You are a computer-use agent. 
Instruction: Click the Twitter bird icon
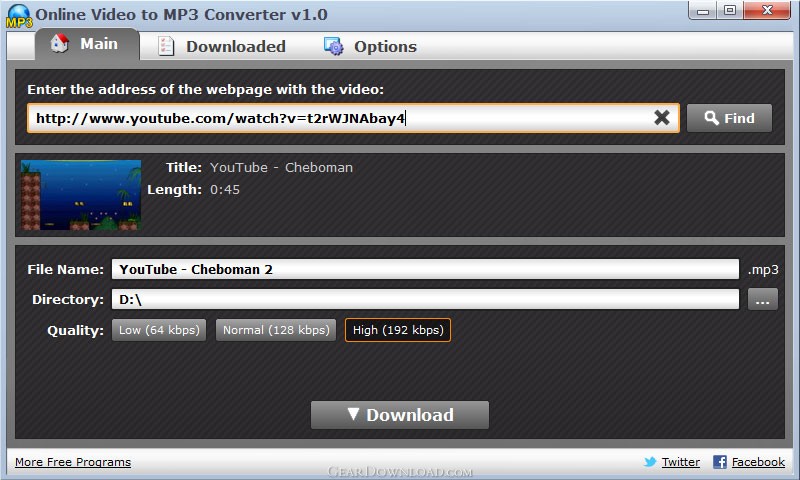(650, 462)
